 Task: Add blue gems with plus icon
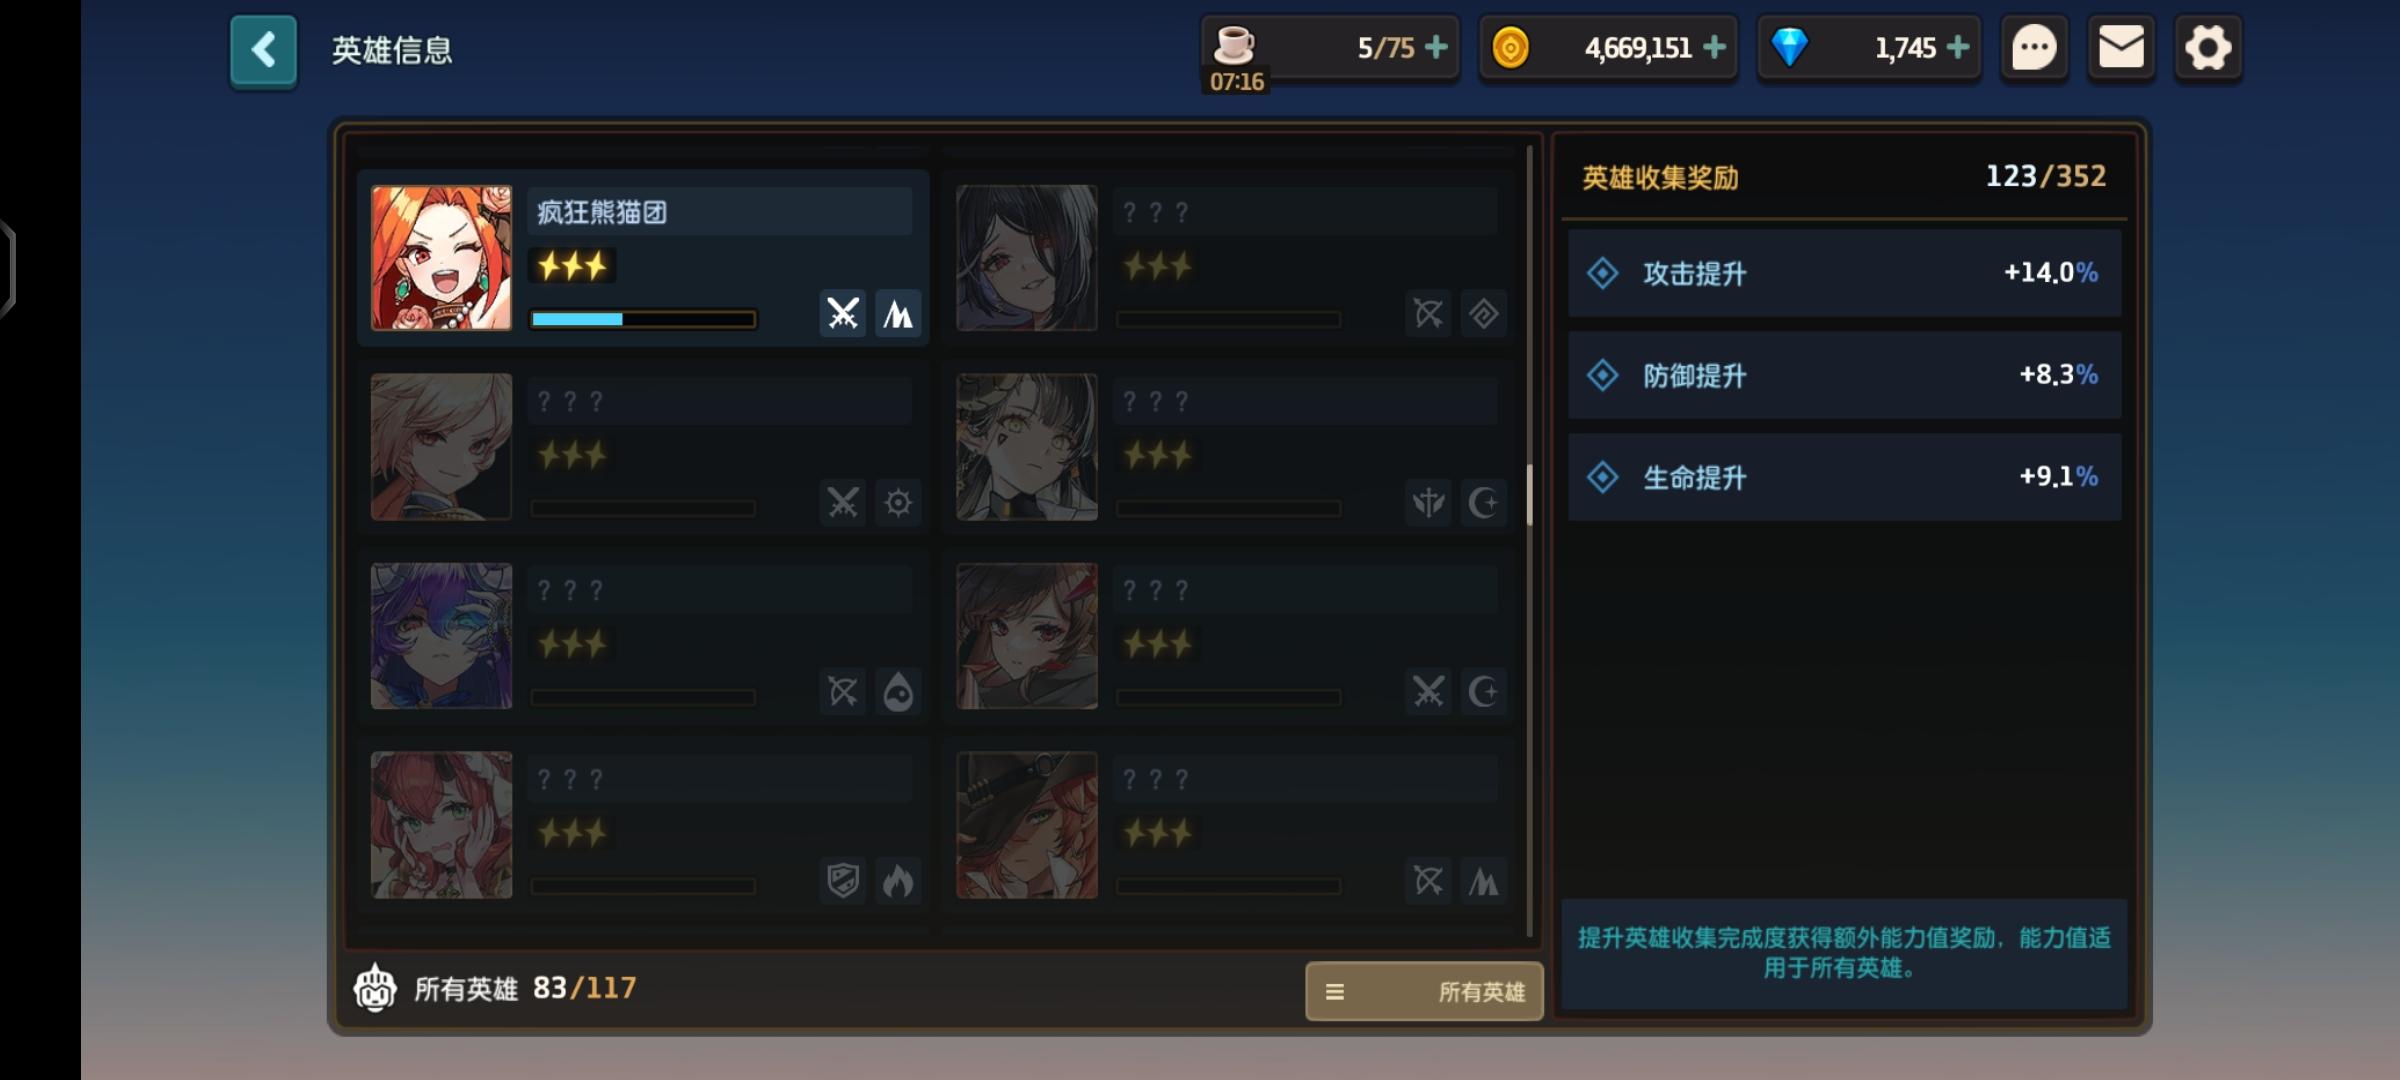pos(1958,47)
